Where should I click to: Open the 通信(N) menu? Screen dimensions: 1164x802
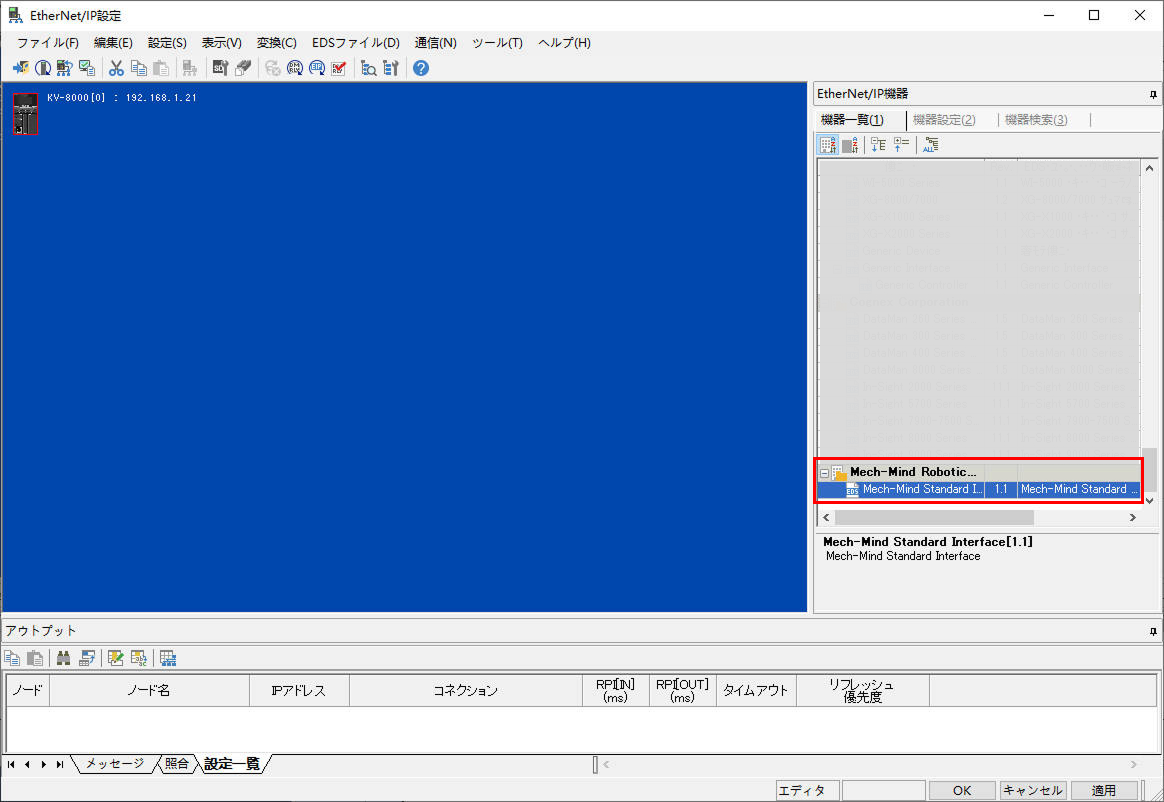coord(436,43)
